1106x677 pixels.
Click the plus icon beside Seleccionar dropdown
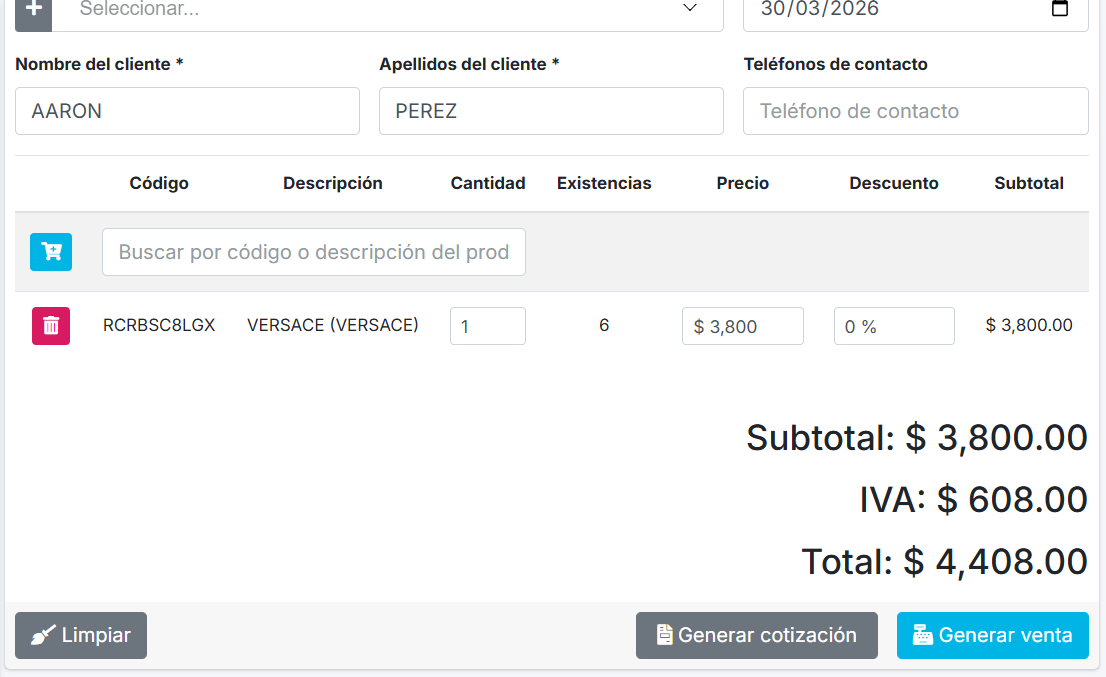point(33,10)
